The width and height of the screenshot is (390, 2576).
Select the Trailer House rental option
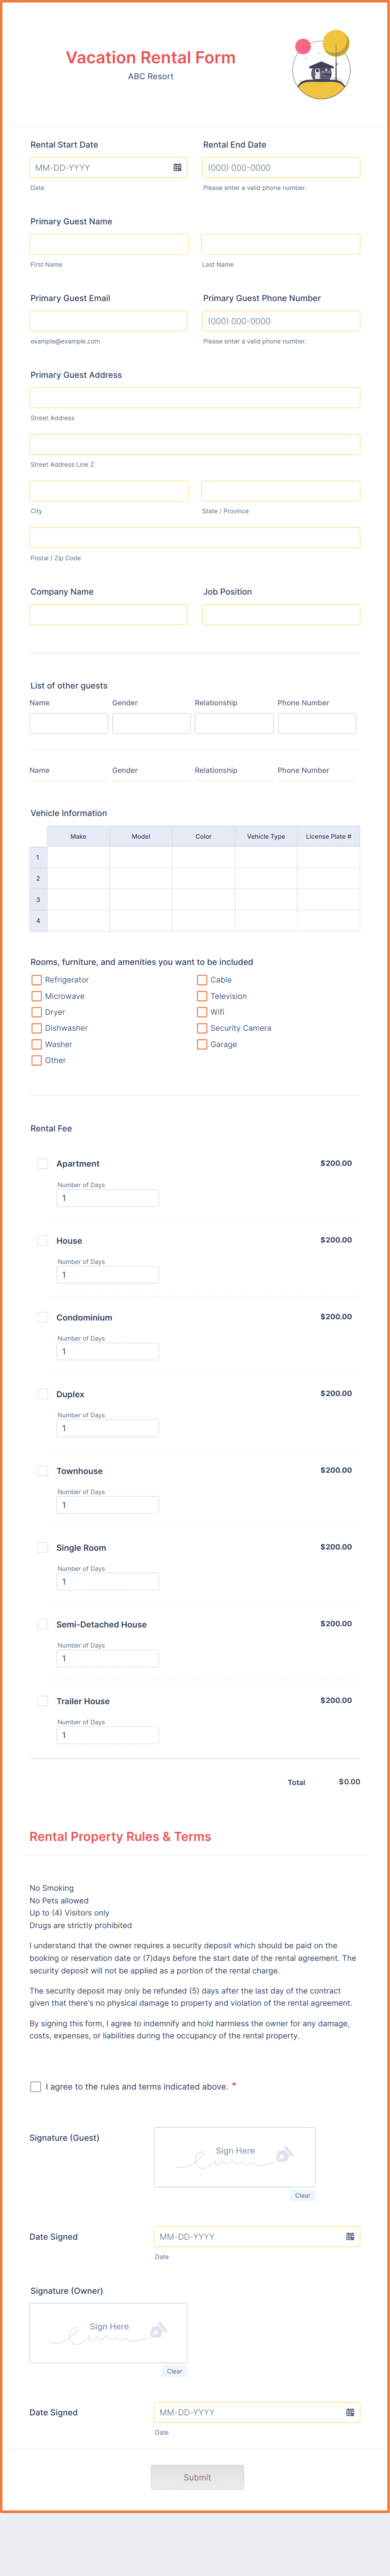[x=43, y=1700]
